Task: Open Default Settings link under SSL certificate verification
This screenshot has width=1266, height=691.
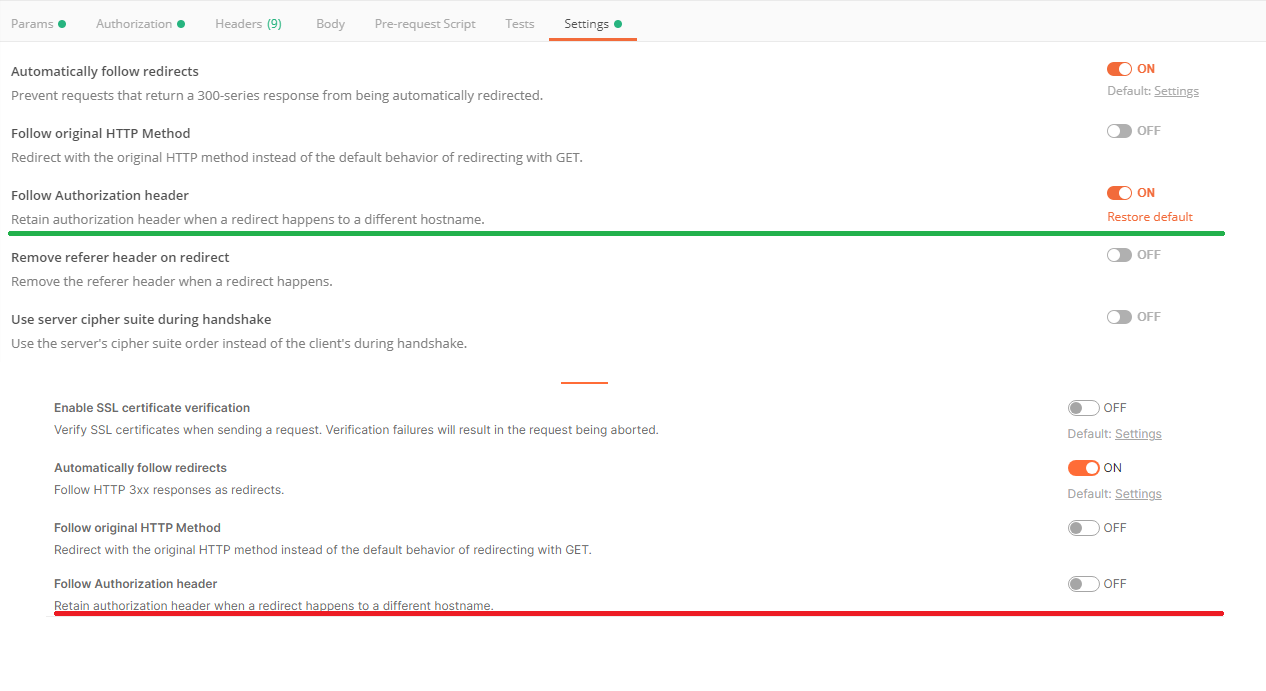Action: click(x=1138, y=434)
